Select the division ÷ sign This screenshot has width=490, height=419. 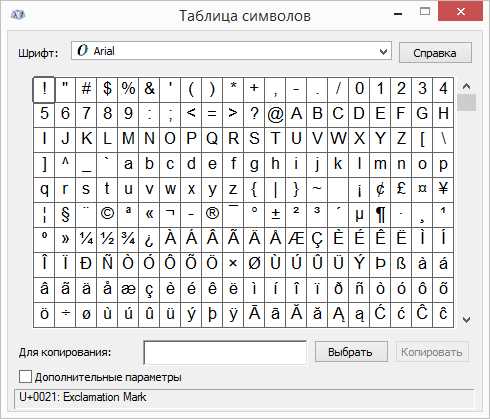pyautogui.click(x=65, y=315)
